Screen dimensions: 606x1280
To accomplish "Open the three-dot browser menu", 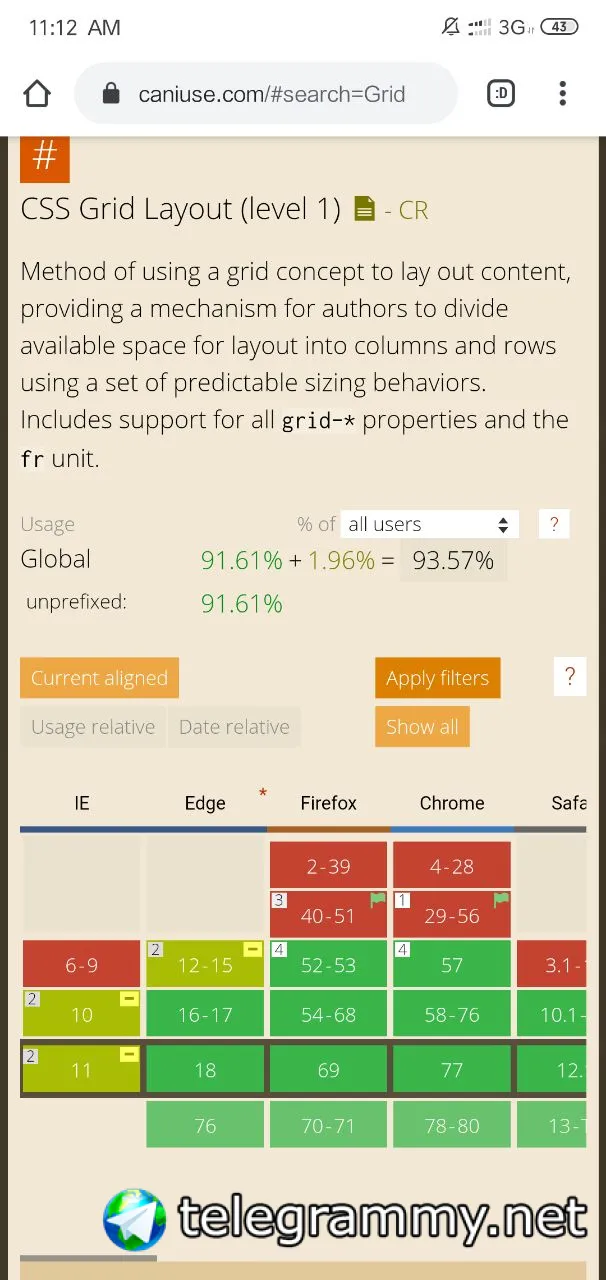I will [x=563, y=94].
